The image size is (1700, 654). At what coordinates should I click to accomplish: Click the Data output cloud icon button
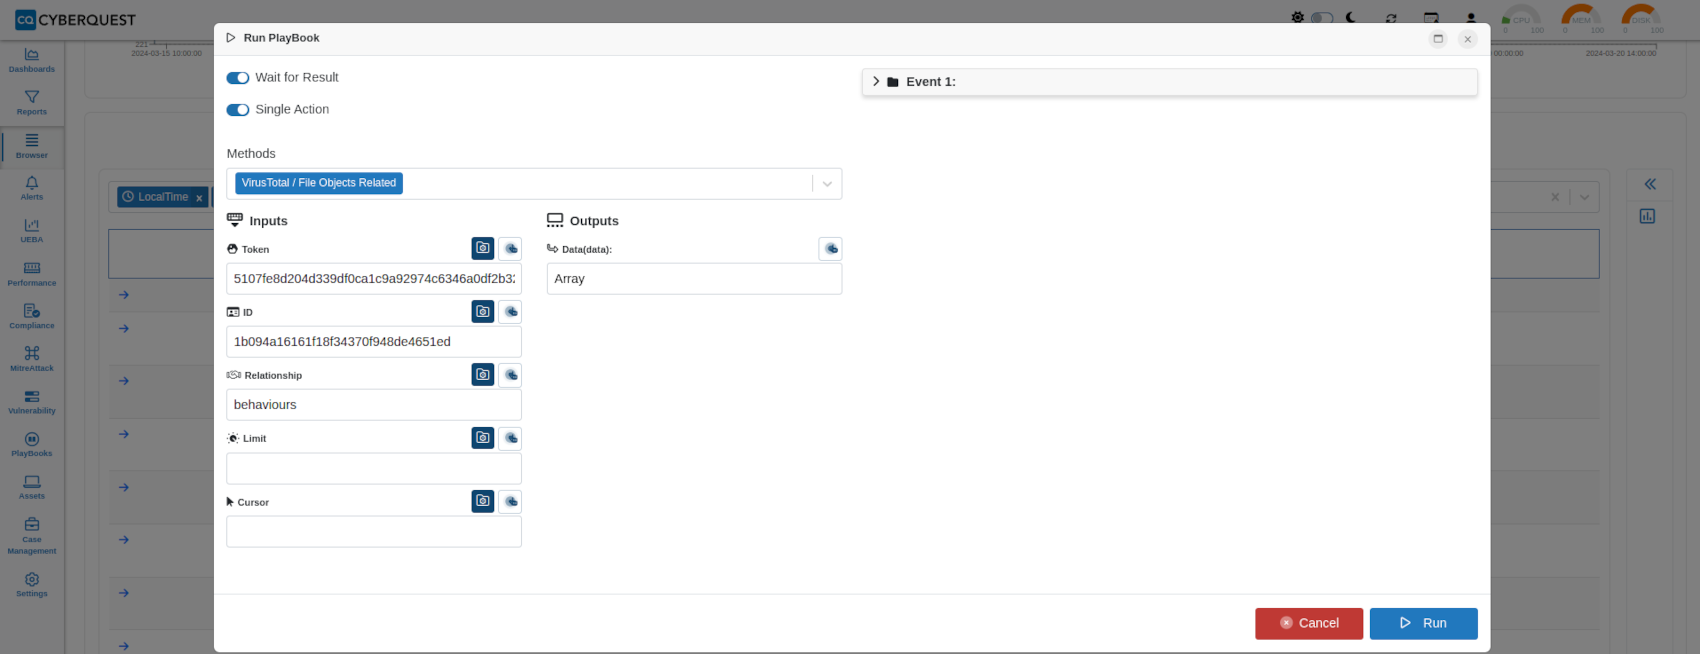830,248
